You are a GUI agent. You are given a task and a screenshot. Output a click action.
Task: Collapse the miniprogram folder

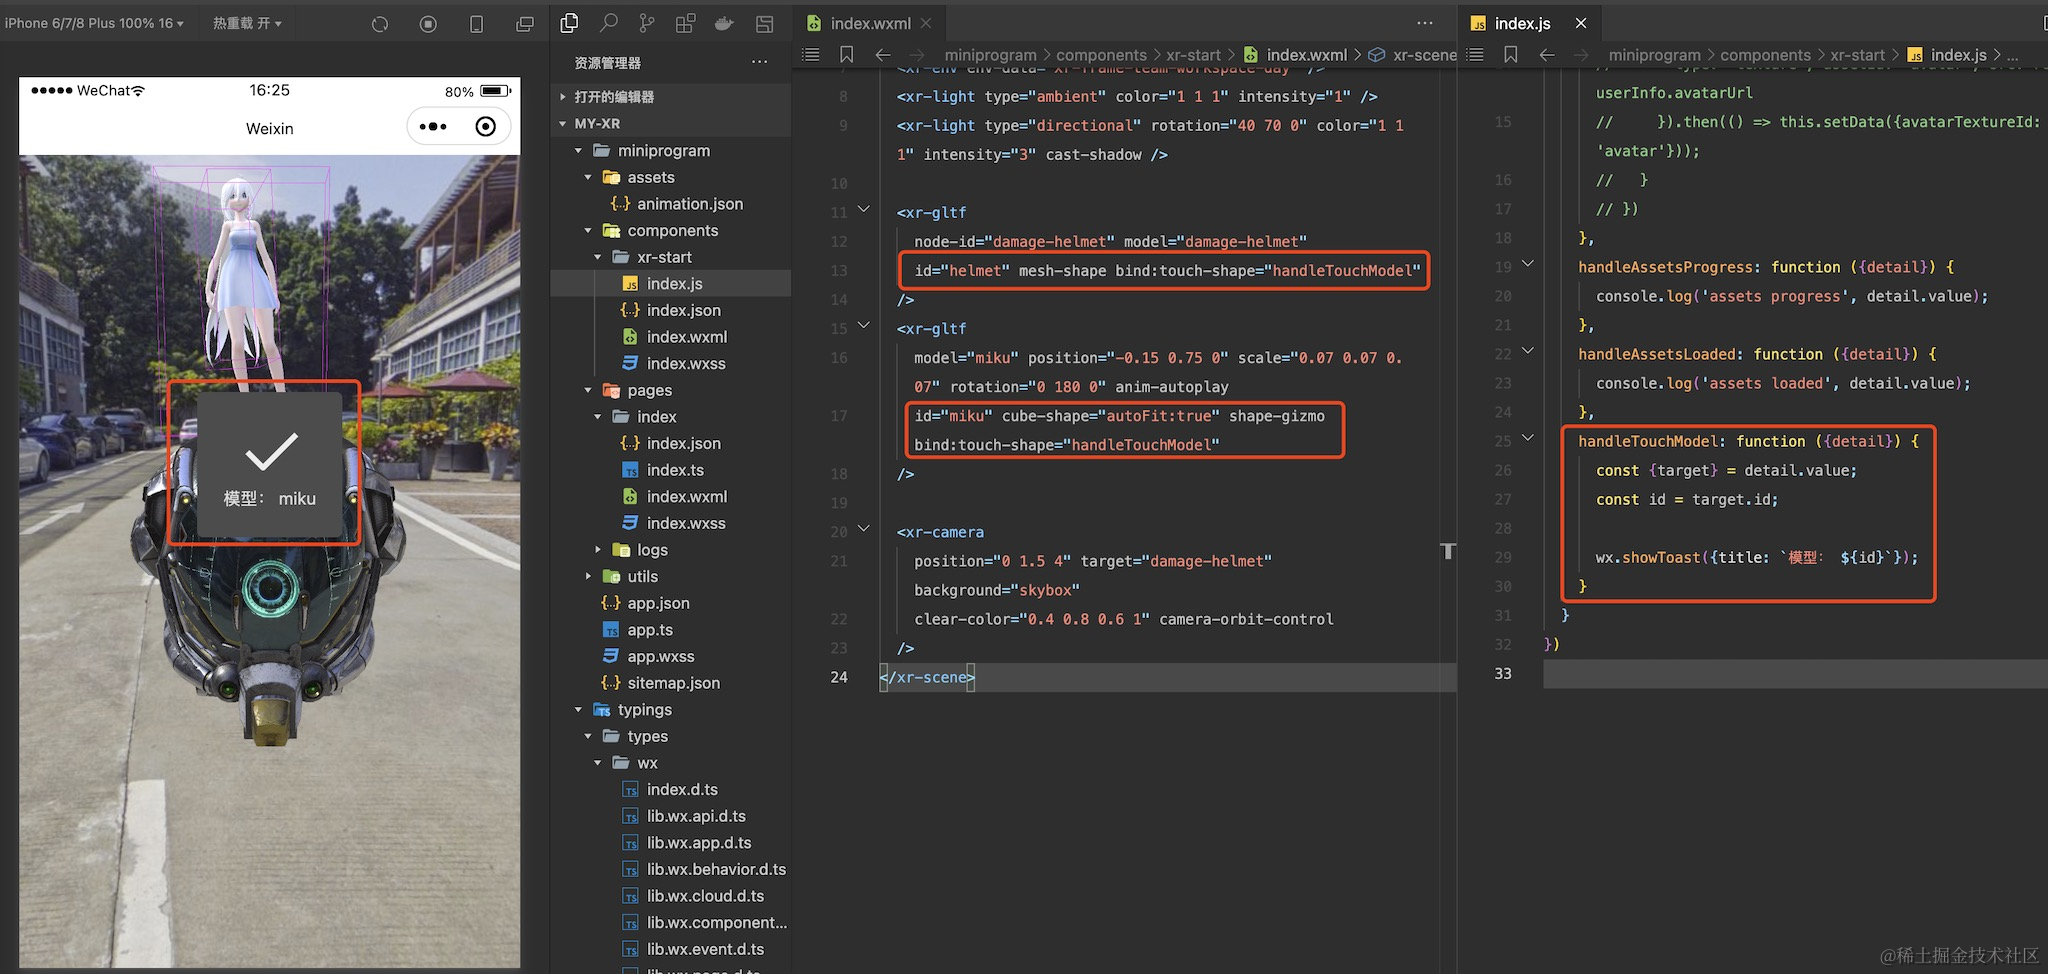coord(578,151)
